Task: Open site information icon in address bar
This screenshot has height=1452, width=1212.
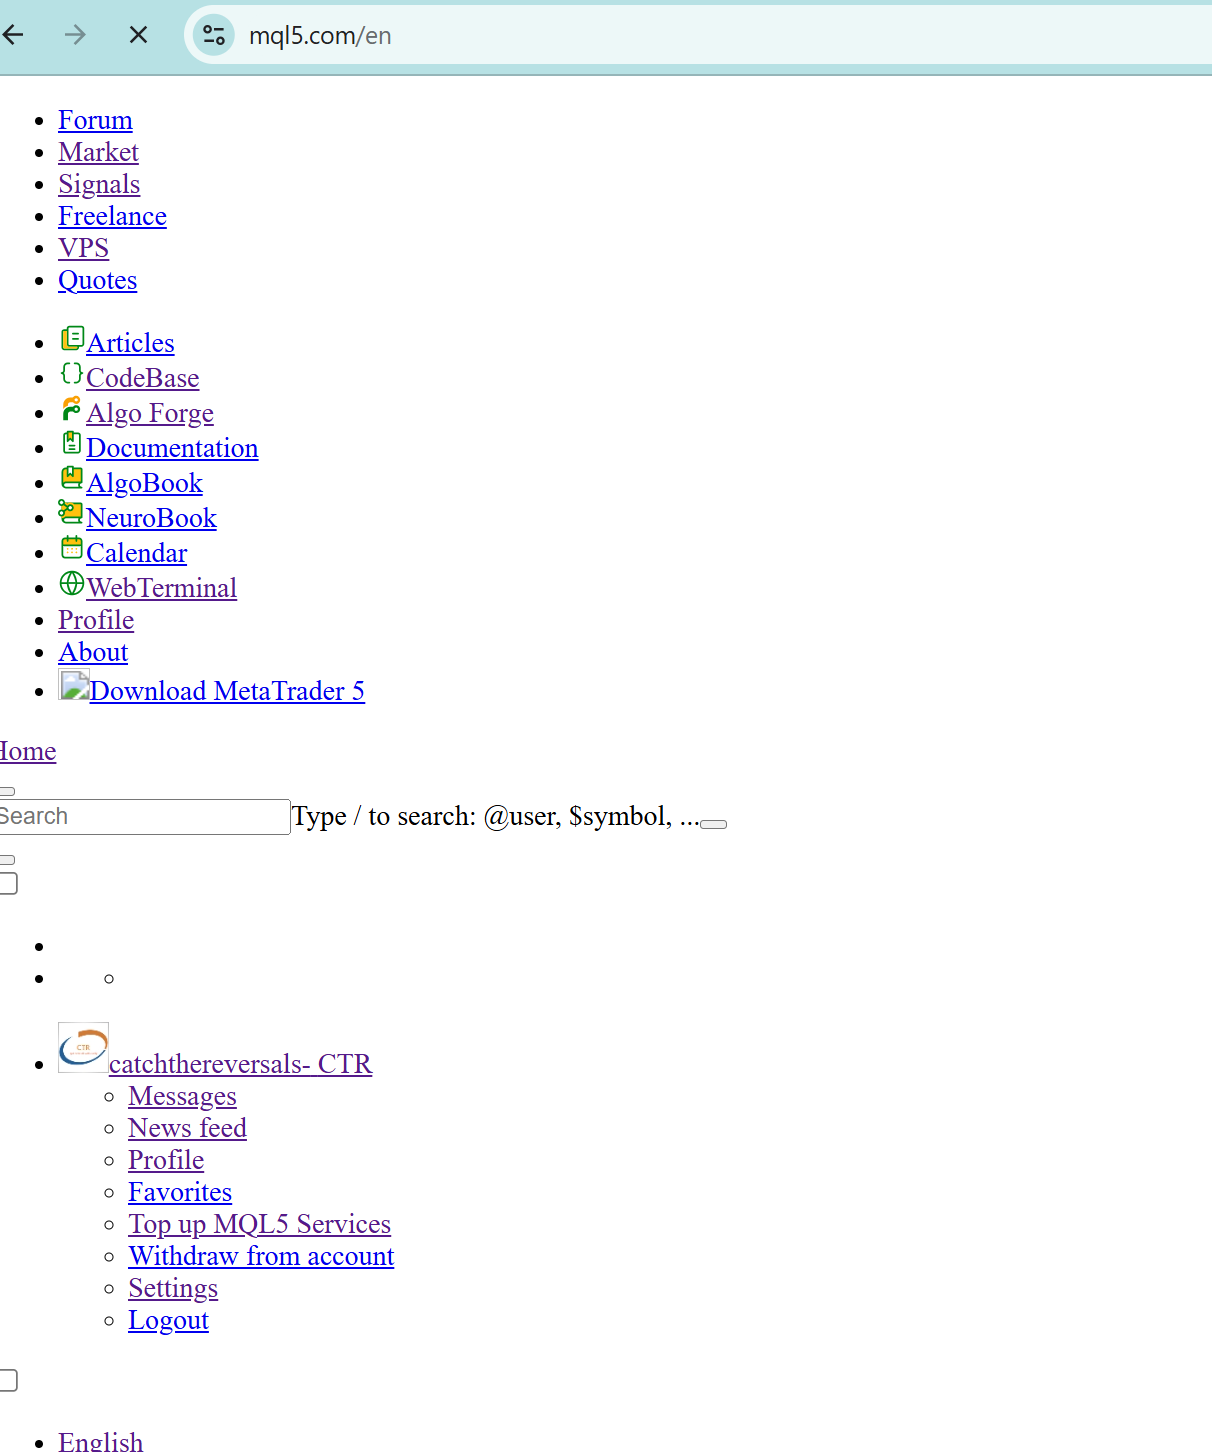Action: [214, 35]
